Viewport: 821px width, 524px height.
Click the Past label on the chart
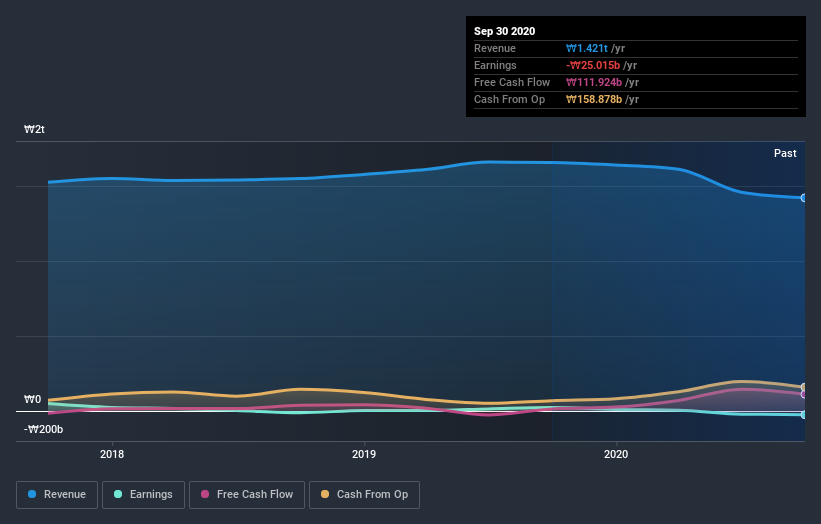pos(785,153)
